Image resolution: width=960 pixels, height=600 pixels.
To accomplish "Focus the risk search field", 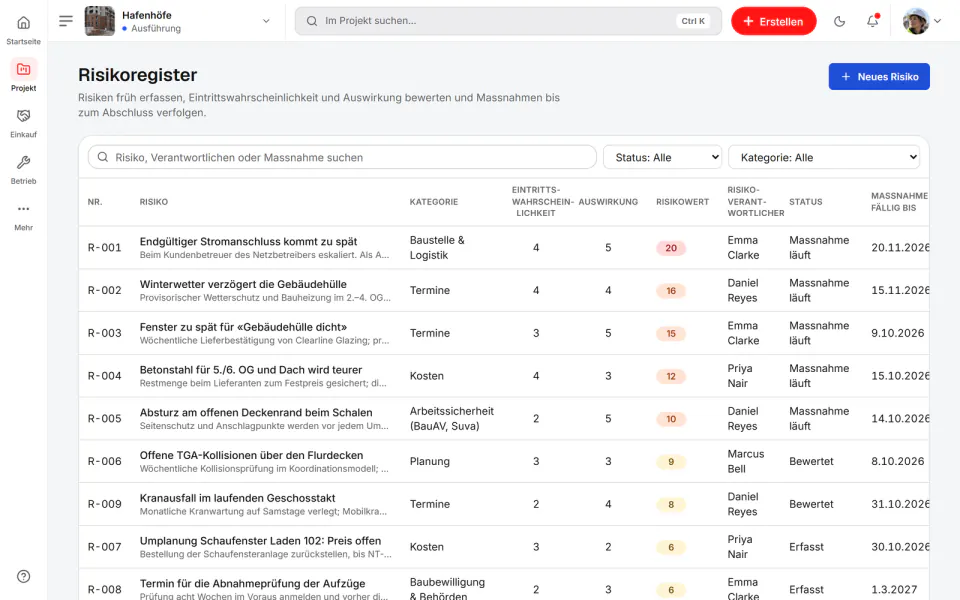I will pyautogui.click(x=342, y=157).
